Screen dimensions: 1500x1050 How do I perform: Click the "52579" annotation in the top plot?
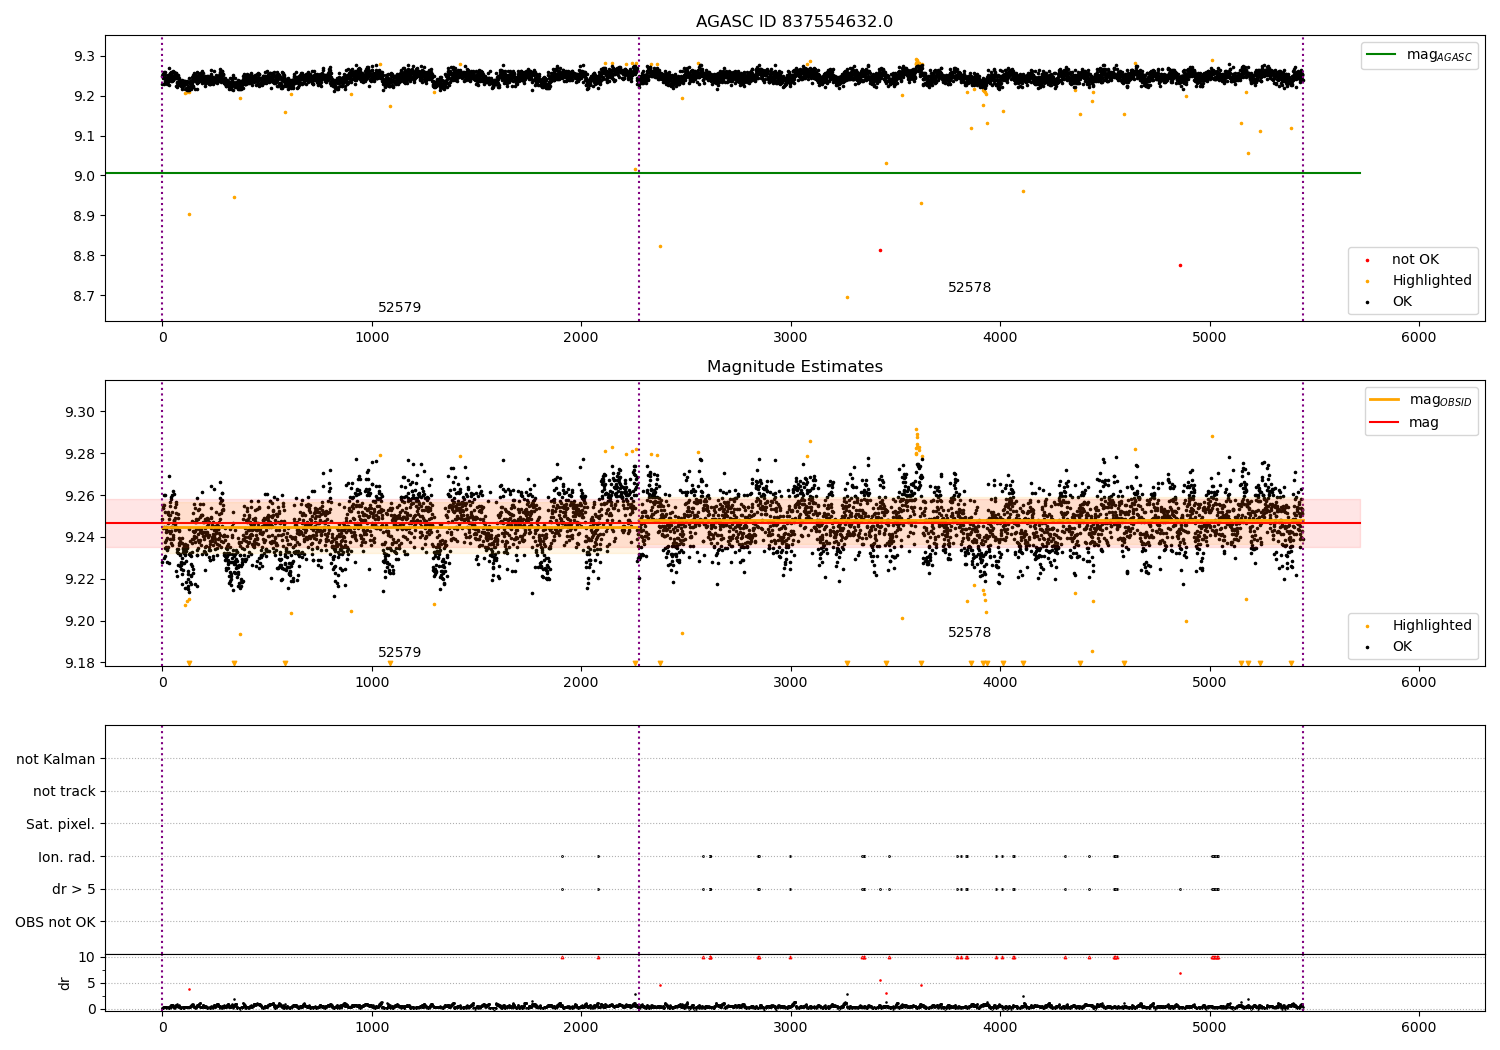[399, 308]
